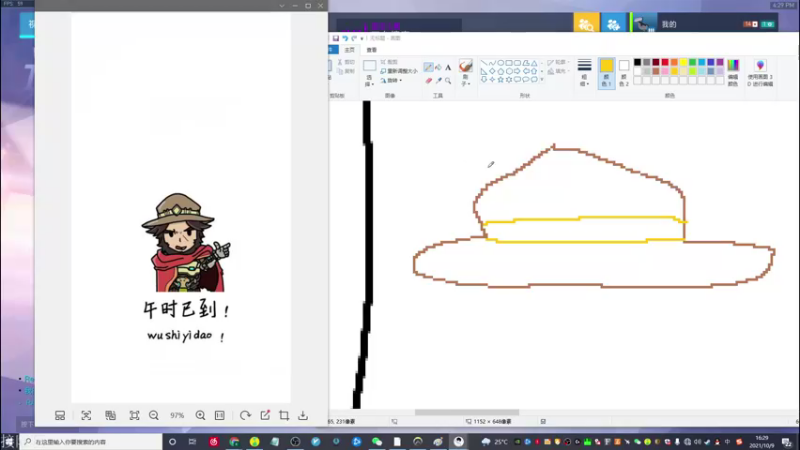The width and height of the screenshot is (800, 450).
Task: Click the actual size 1:1 icon in viewer
Action: click(220, 415)
